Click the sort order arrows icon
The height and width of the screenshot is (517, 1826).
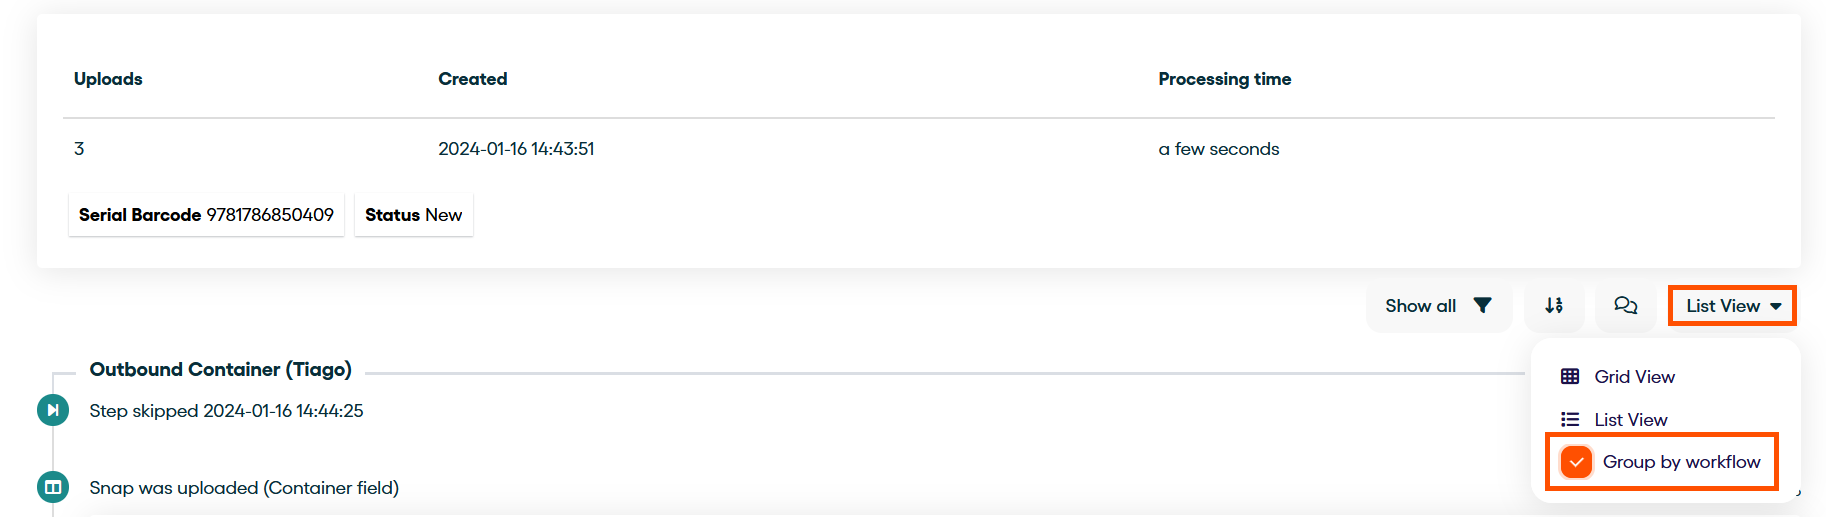[1553, 306]
